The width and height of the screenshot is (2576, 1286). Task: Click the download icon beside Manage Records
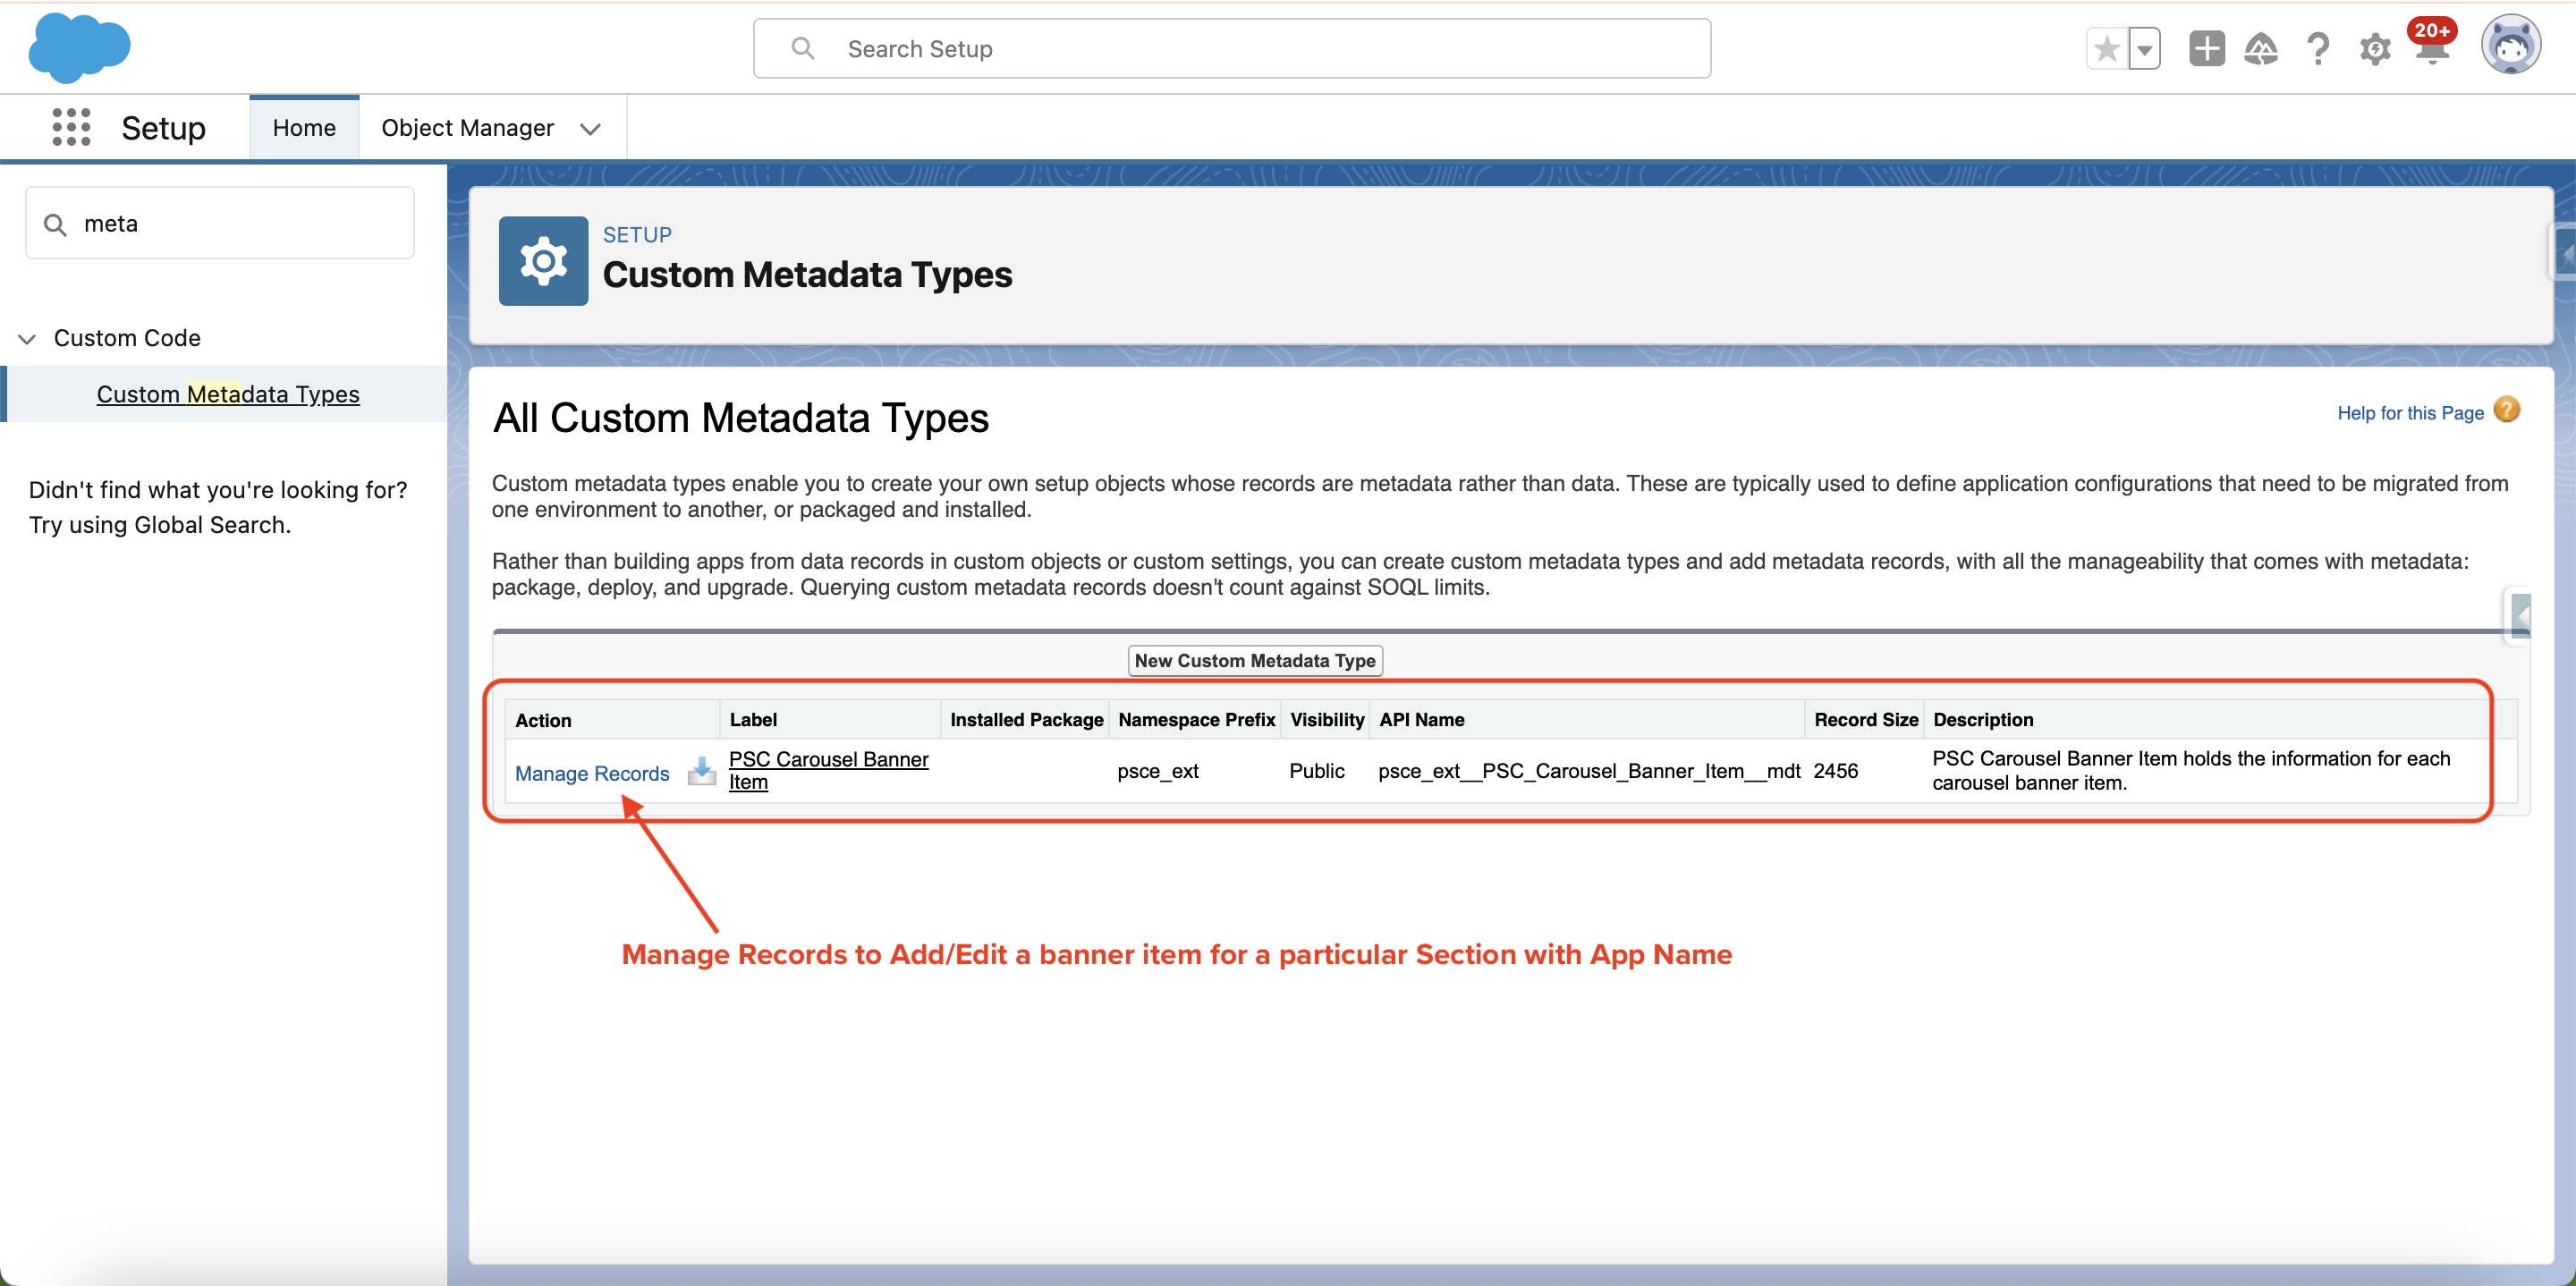coord(701,771)
